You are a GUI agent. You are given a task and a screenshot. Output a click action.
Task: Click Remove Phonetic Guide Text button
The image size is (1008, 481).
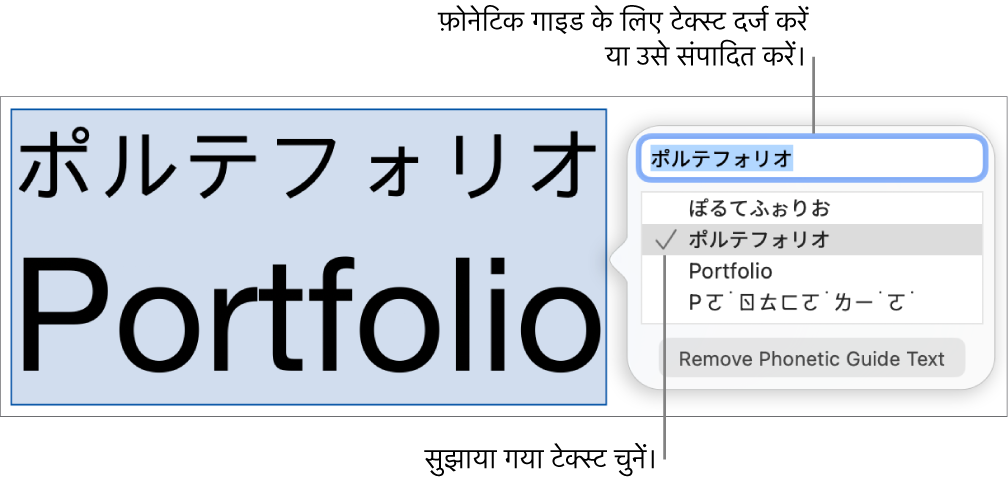pyautogui.click(x=812, y=358)
